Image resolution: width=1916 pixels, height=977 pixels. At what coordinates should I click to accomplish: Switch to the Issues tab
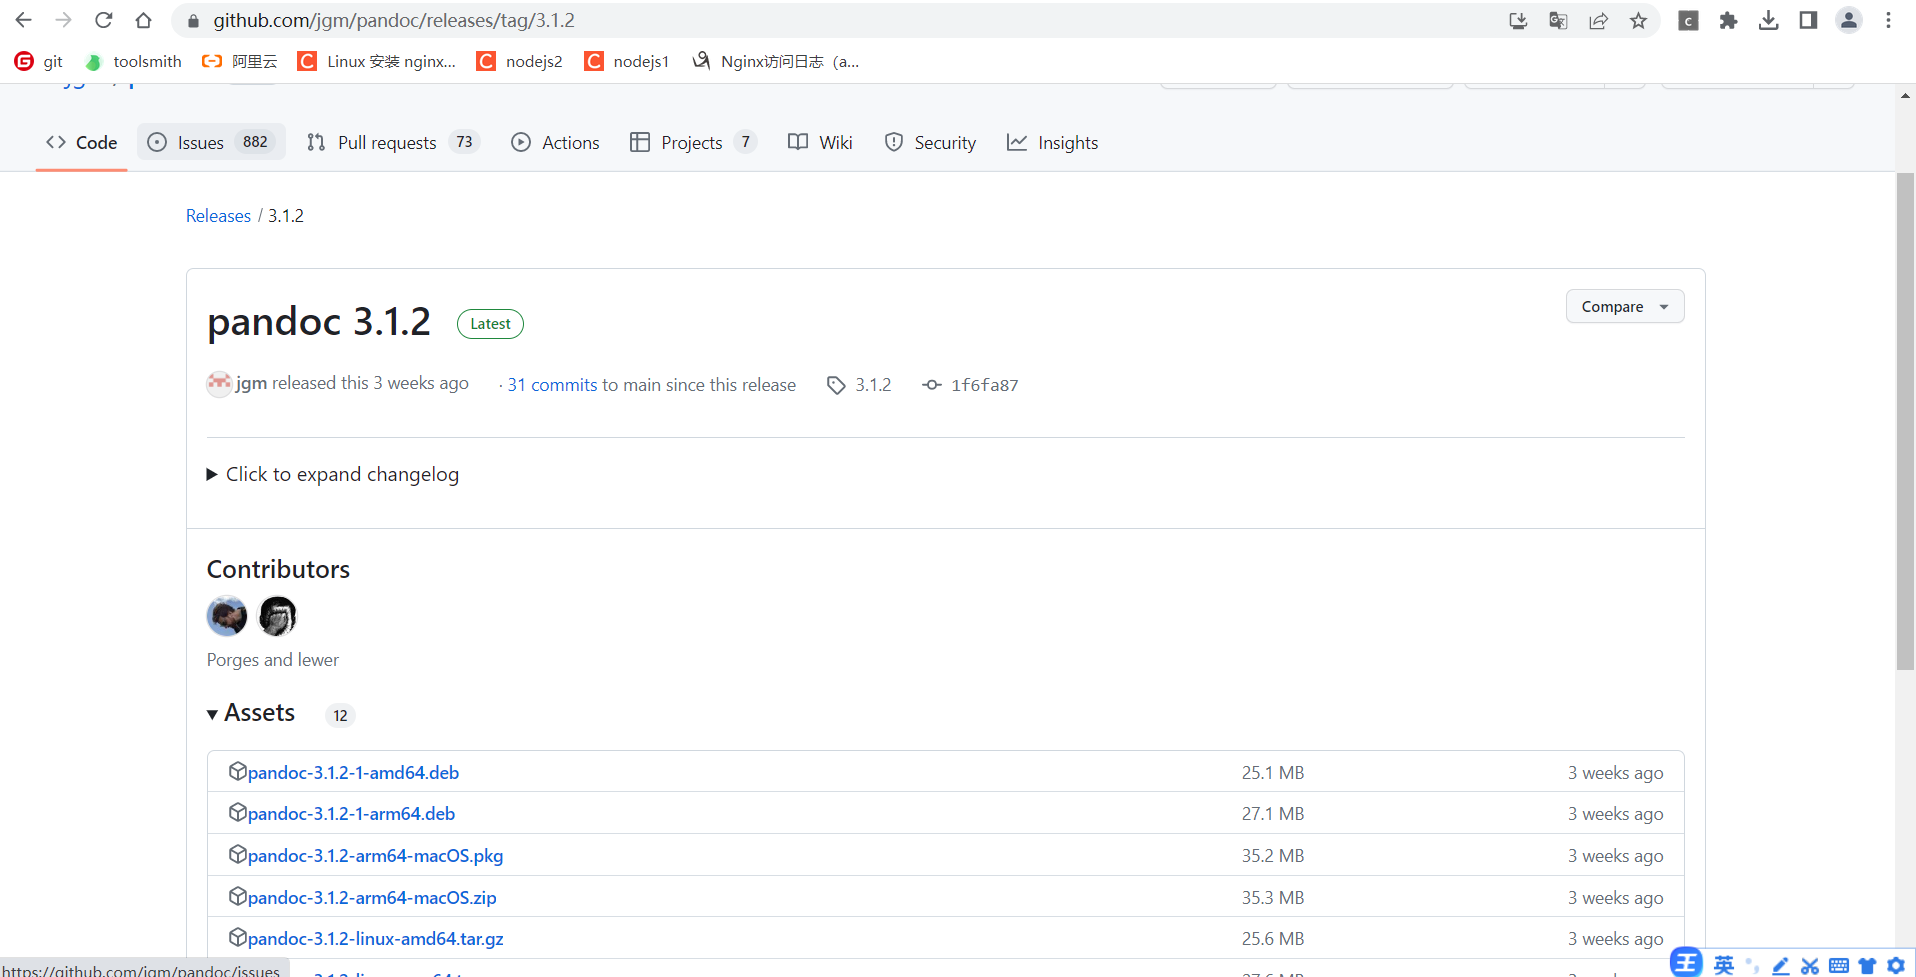click(x=211, y=142)
